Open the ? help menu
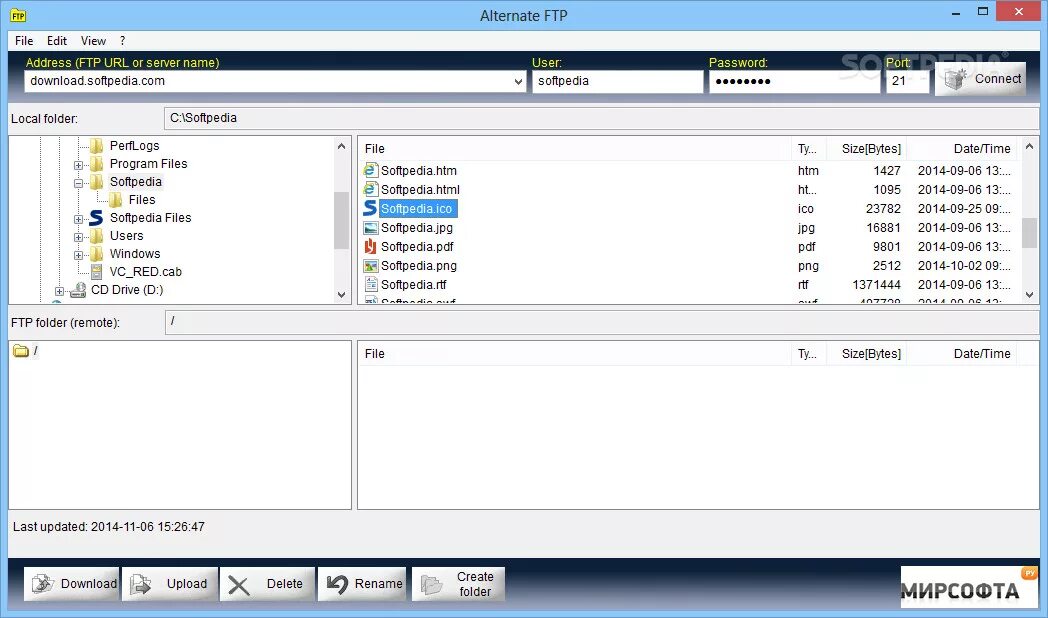 tap(122, 41)
